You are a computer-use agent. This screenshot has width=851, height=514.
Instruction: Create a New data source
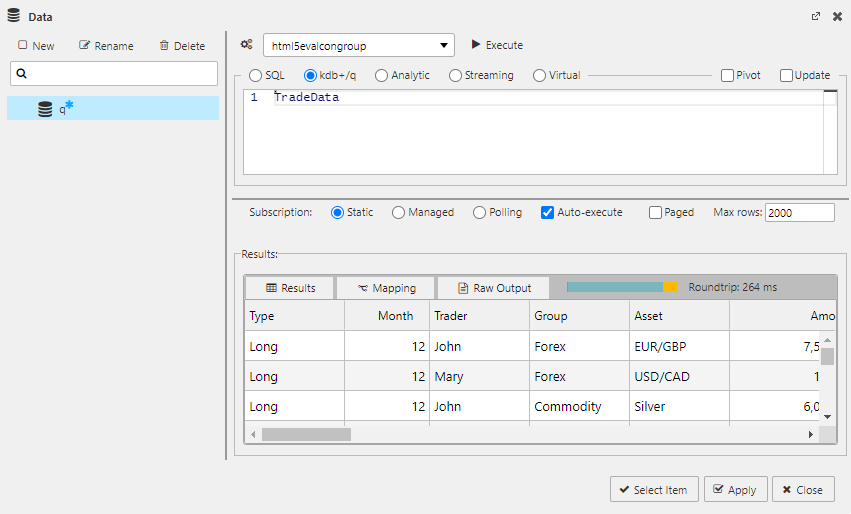(x=36, y=46)
